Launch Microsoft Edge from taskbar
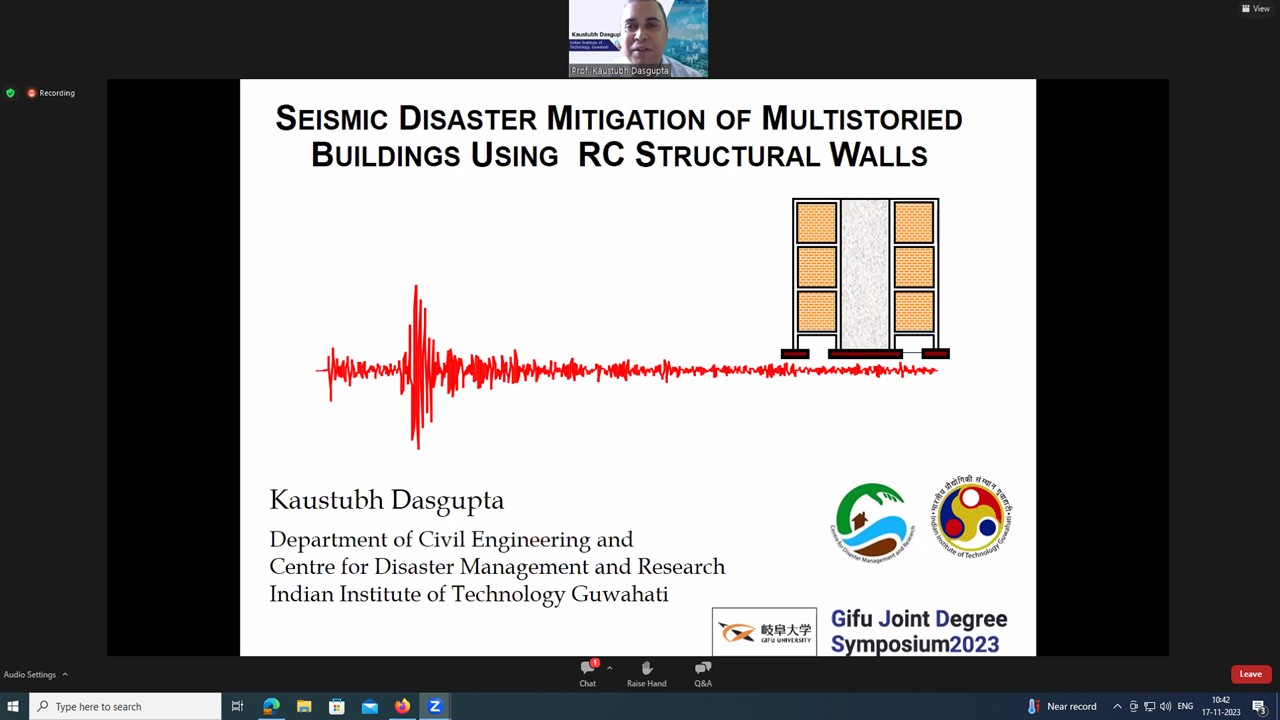Viewport: 1280px width, 720px height. click(271, 706)
